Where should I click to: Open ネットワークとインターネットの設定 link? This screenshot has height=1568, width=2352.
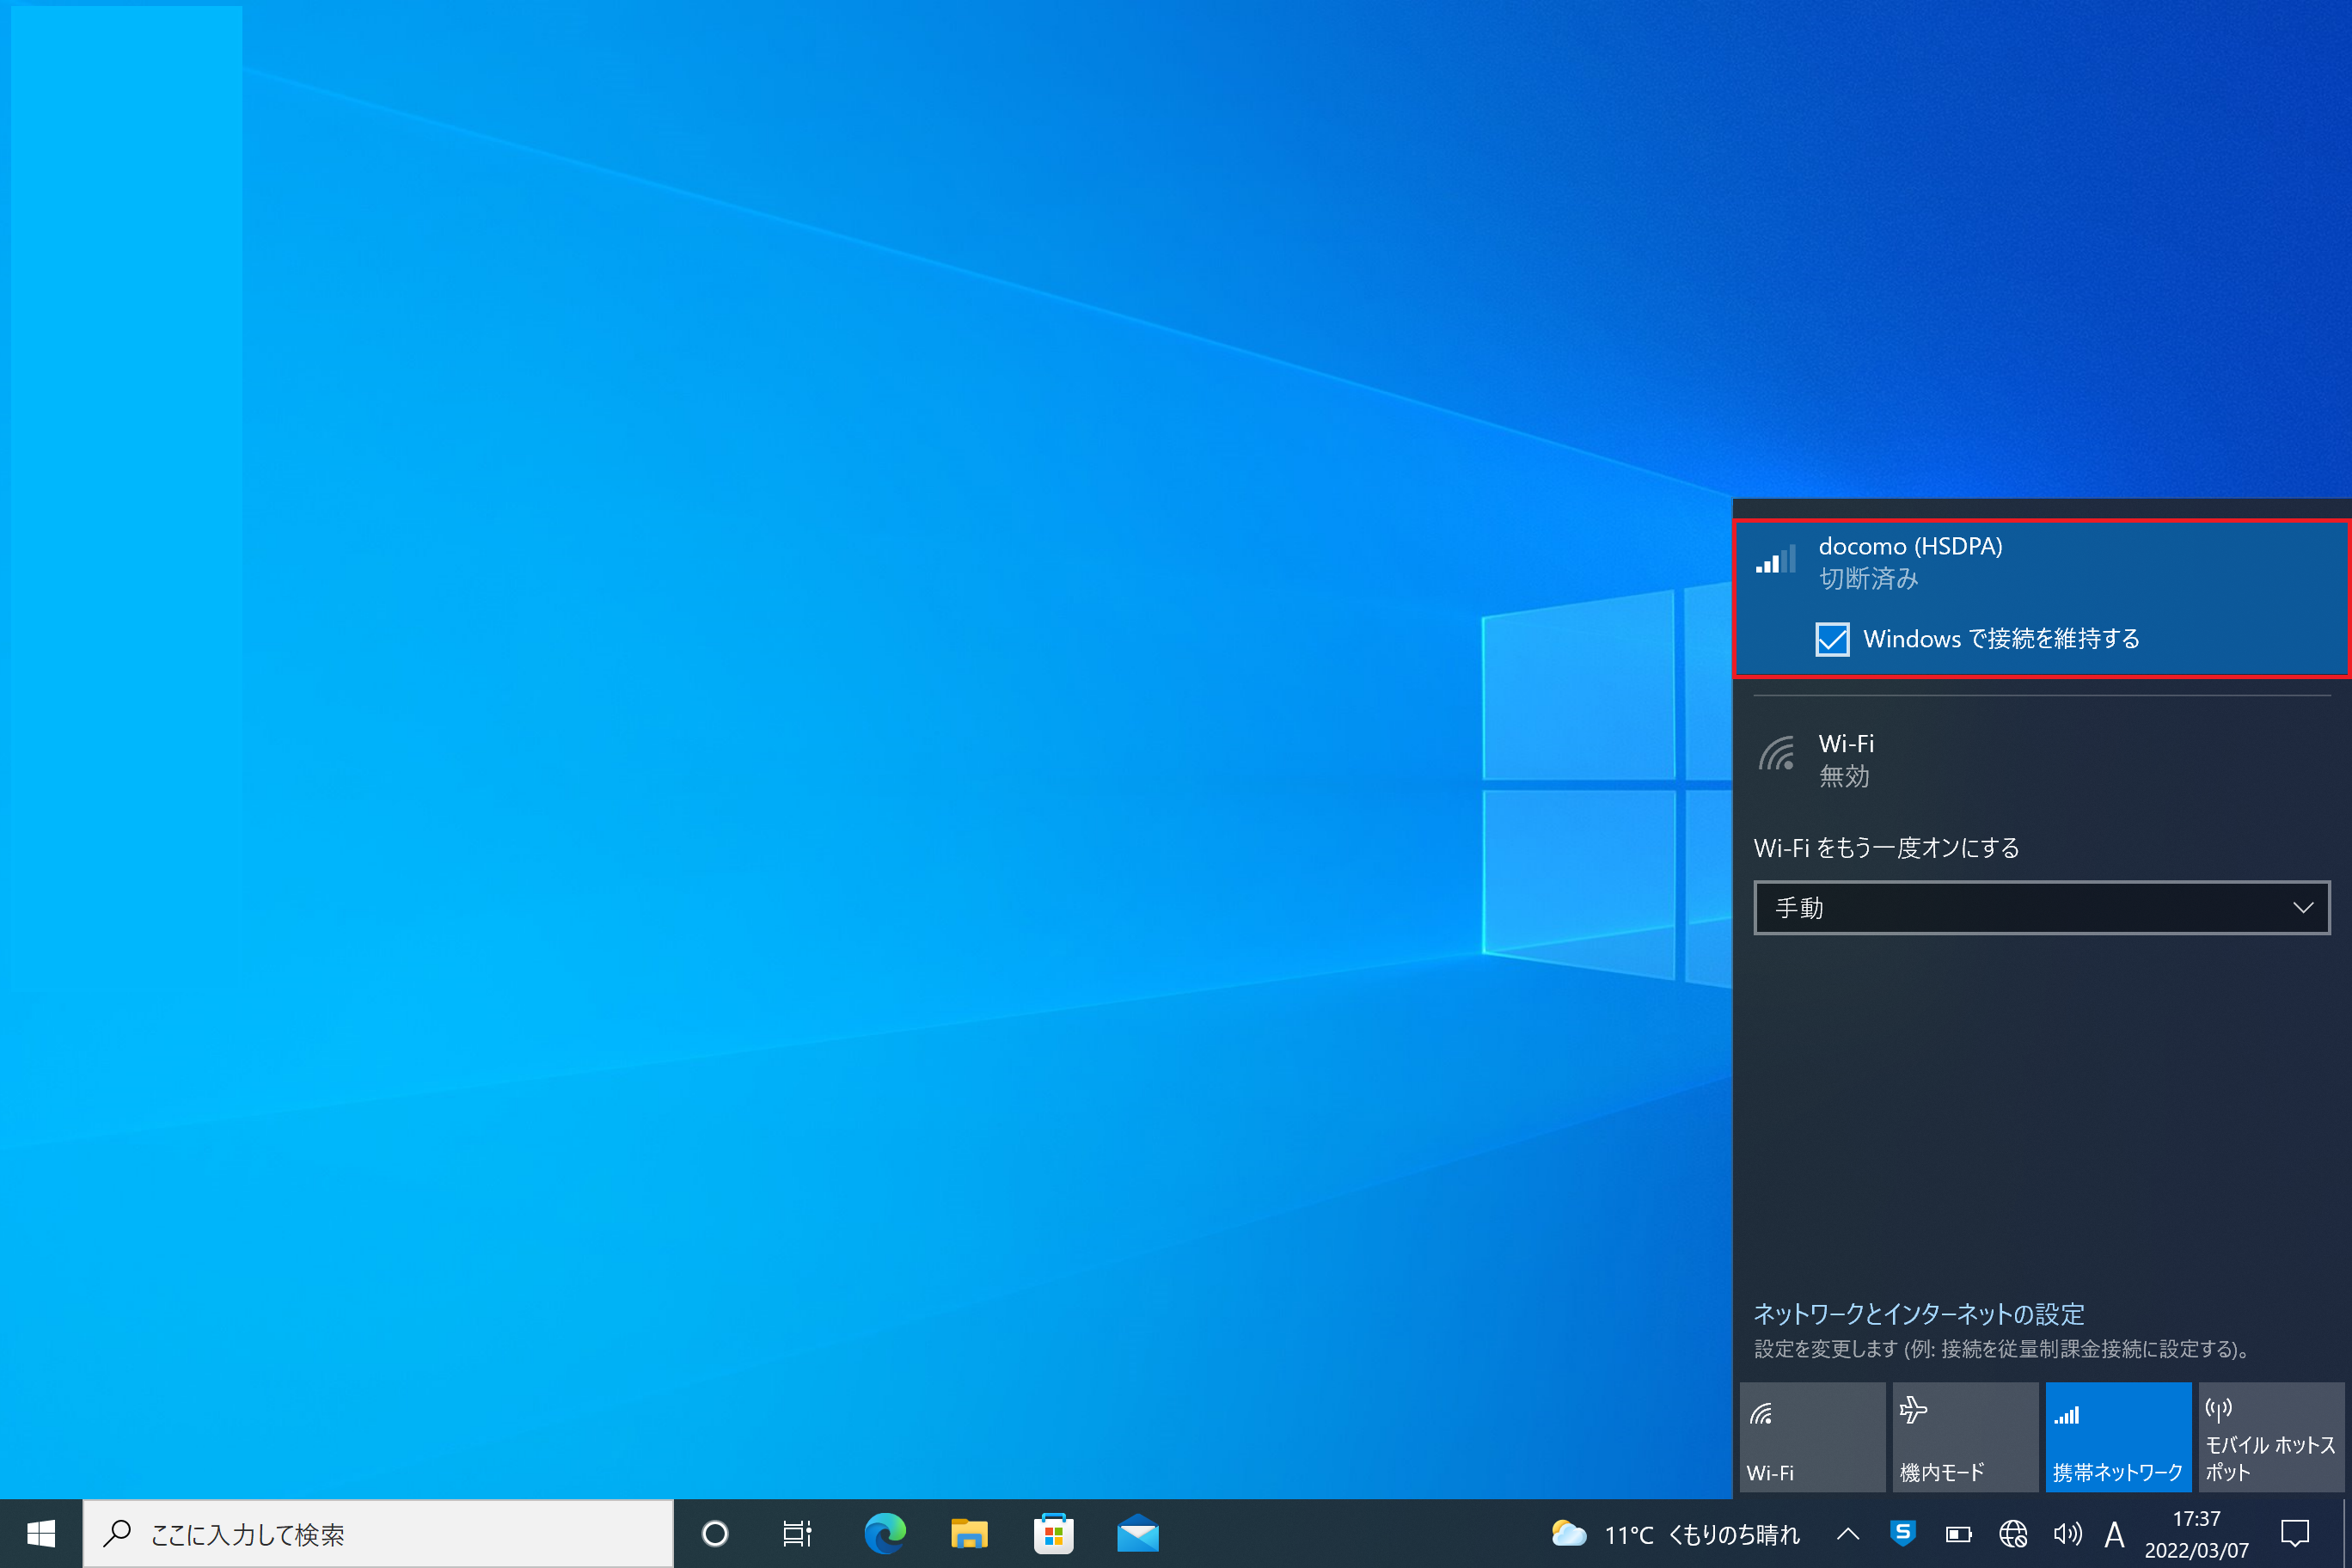pos(1919,1314)
